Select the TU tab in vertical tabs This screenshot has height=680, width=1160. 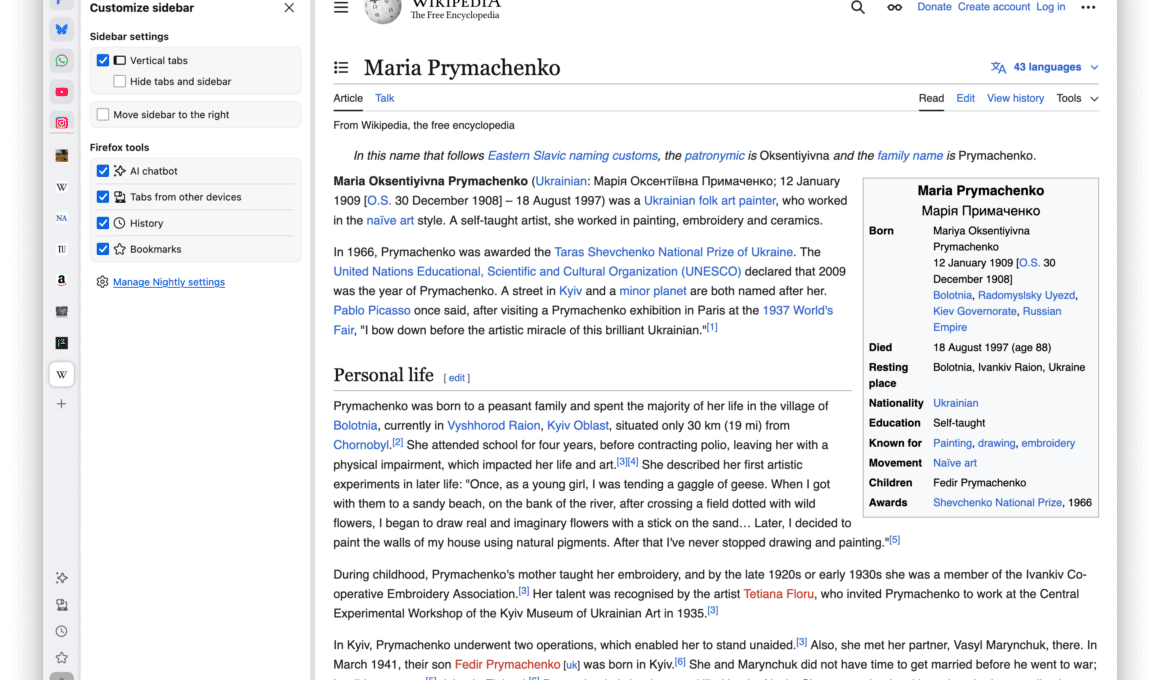[61, 249]
